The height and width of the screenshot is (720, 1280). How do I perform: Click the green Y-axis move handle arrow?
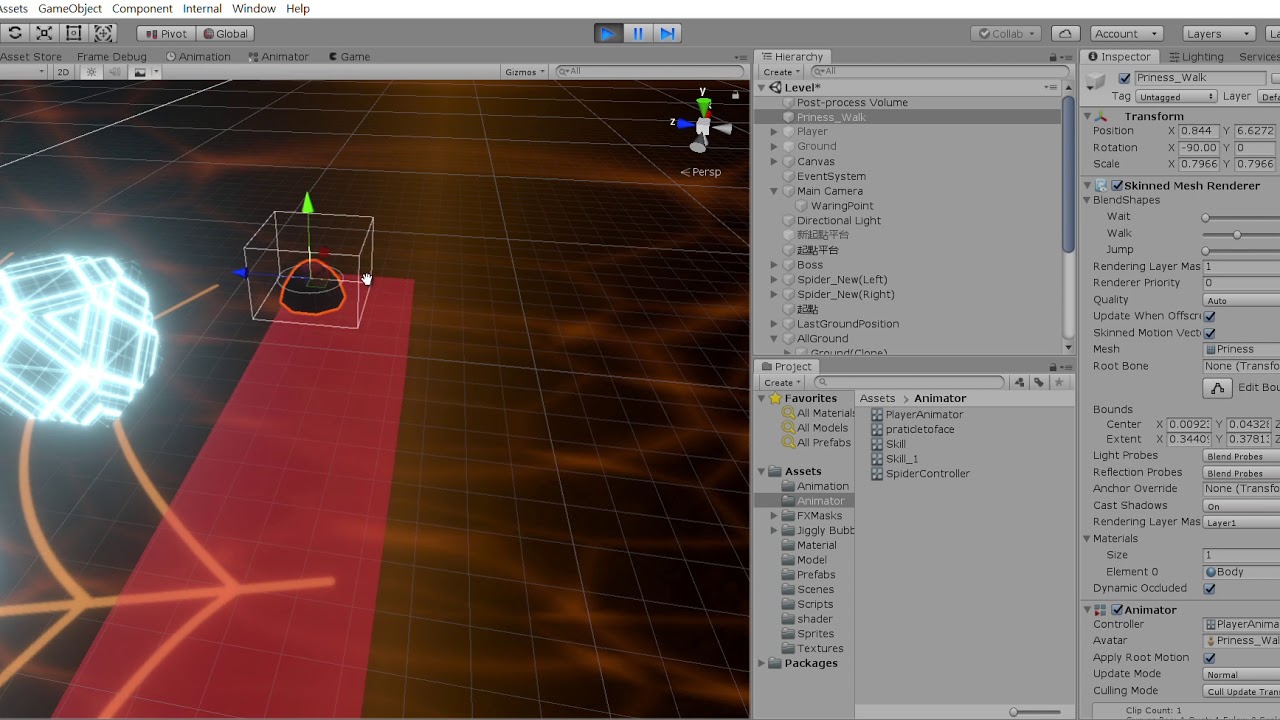click(x=308, y=203)
